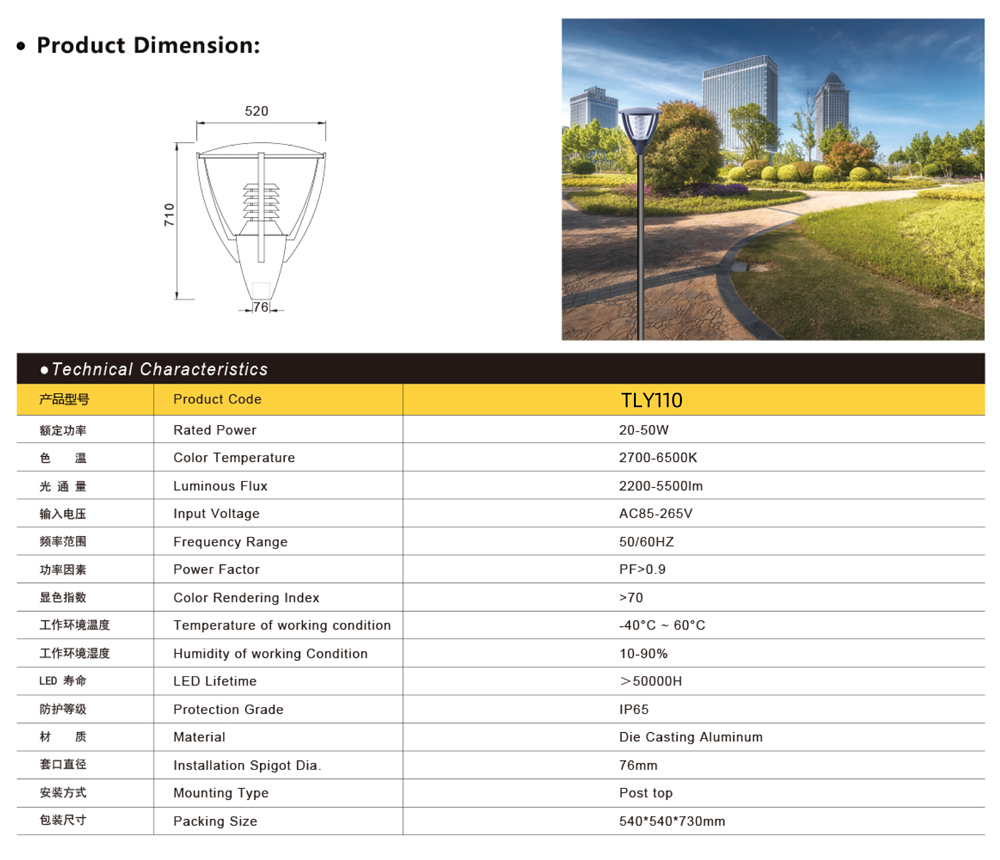Click the Packing Size label
The width and height of the screenshot is (1000, 860).
pyautogui.click(x=216, y=821)
